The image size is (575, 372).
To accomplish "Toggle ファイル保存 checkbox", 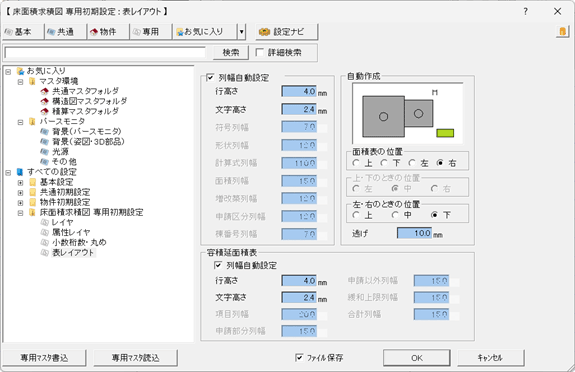I will (299, 357).
